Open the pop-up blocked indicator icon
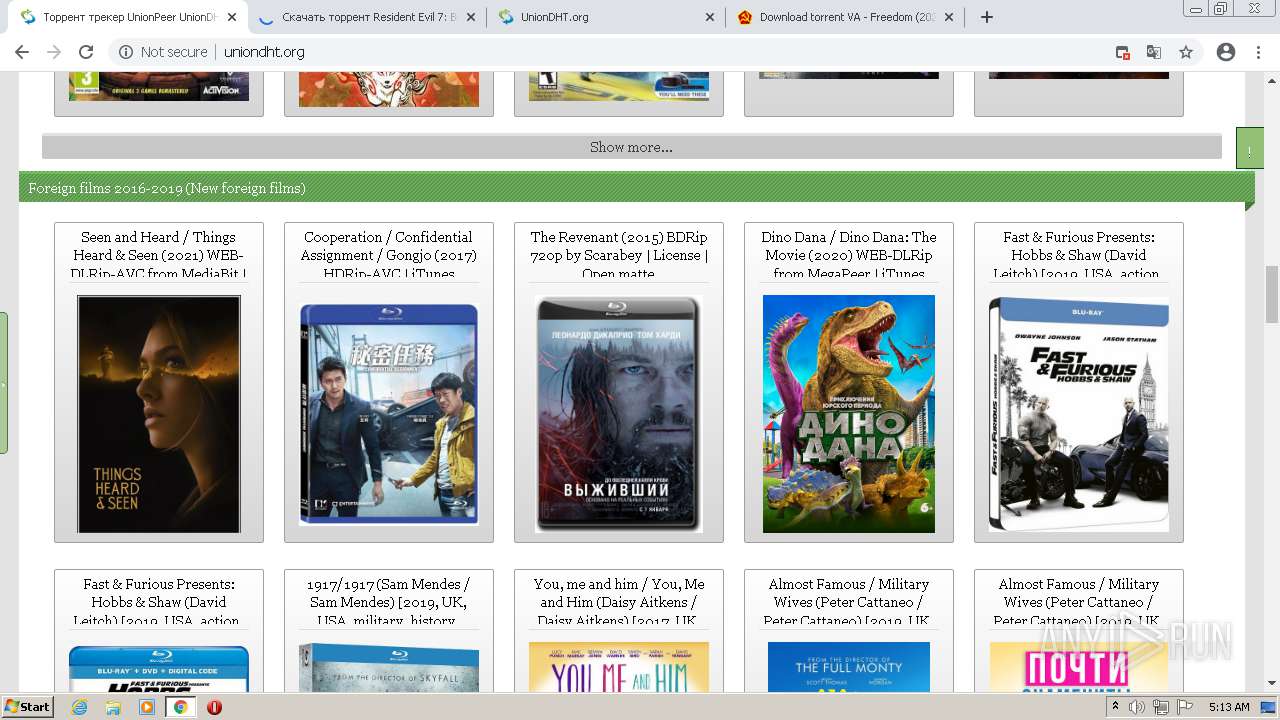This screenshot has width=1280, height=720. coord(1122,52)
